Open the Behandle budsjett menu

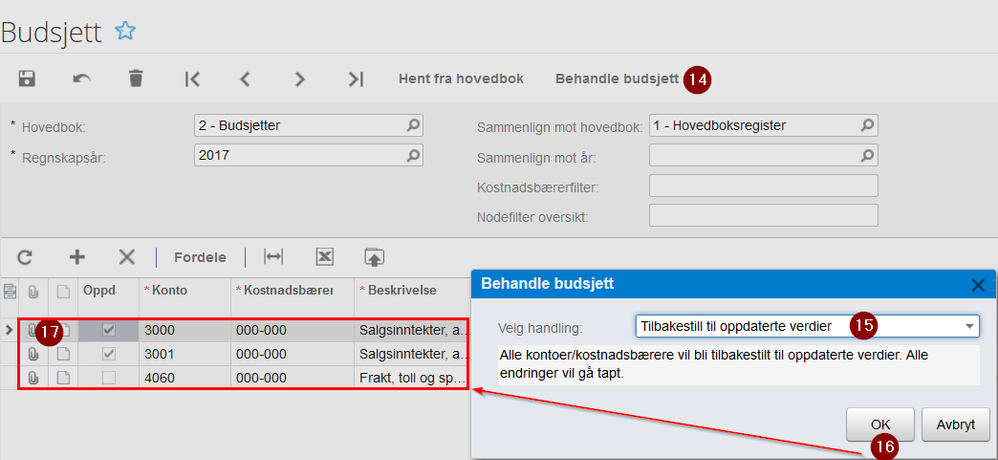coord(617,79)
